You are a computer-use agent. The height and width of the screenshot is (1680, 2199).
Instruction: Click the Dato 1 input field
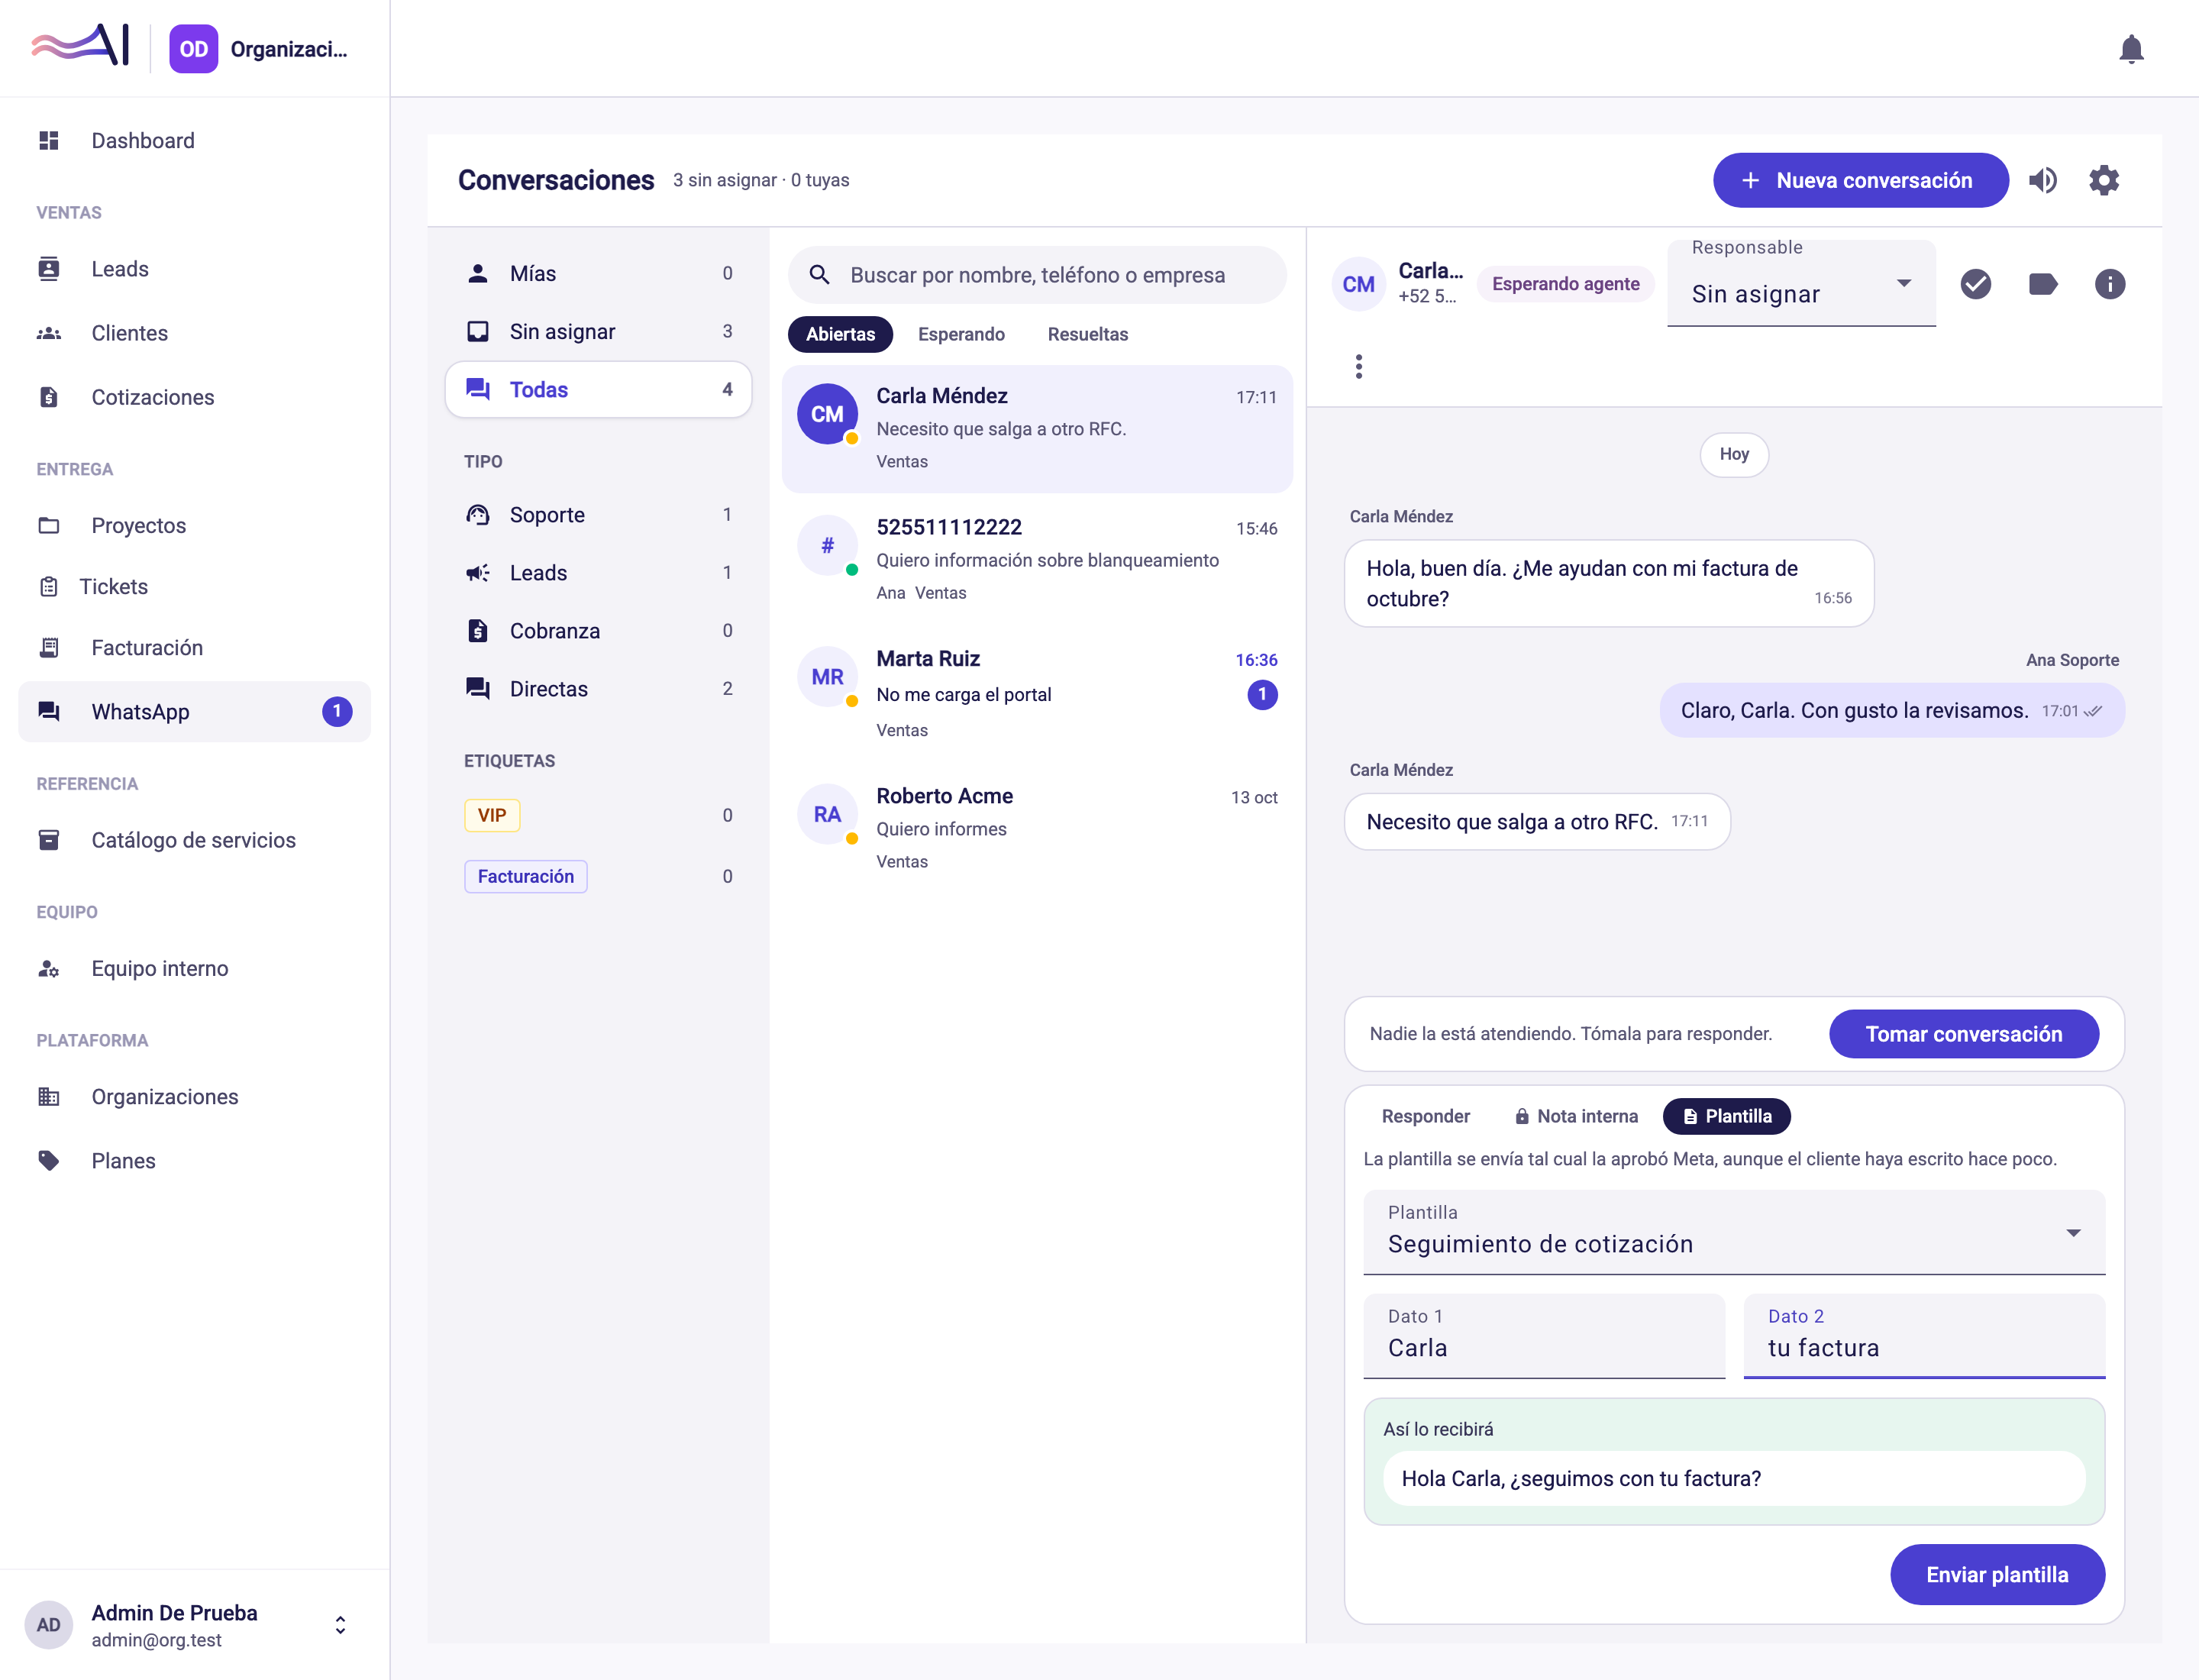pyautogui.click(x=1544, y=1336)
